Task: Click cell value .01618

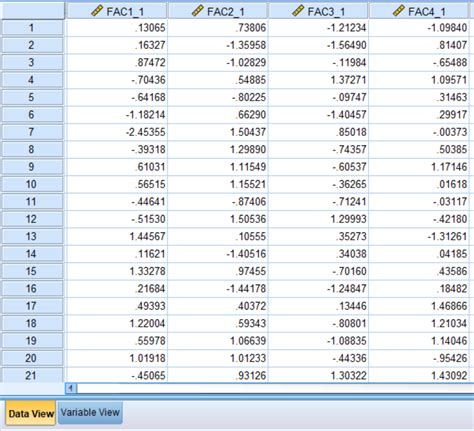Action: pyautogui.click(x=419, y=184)
